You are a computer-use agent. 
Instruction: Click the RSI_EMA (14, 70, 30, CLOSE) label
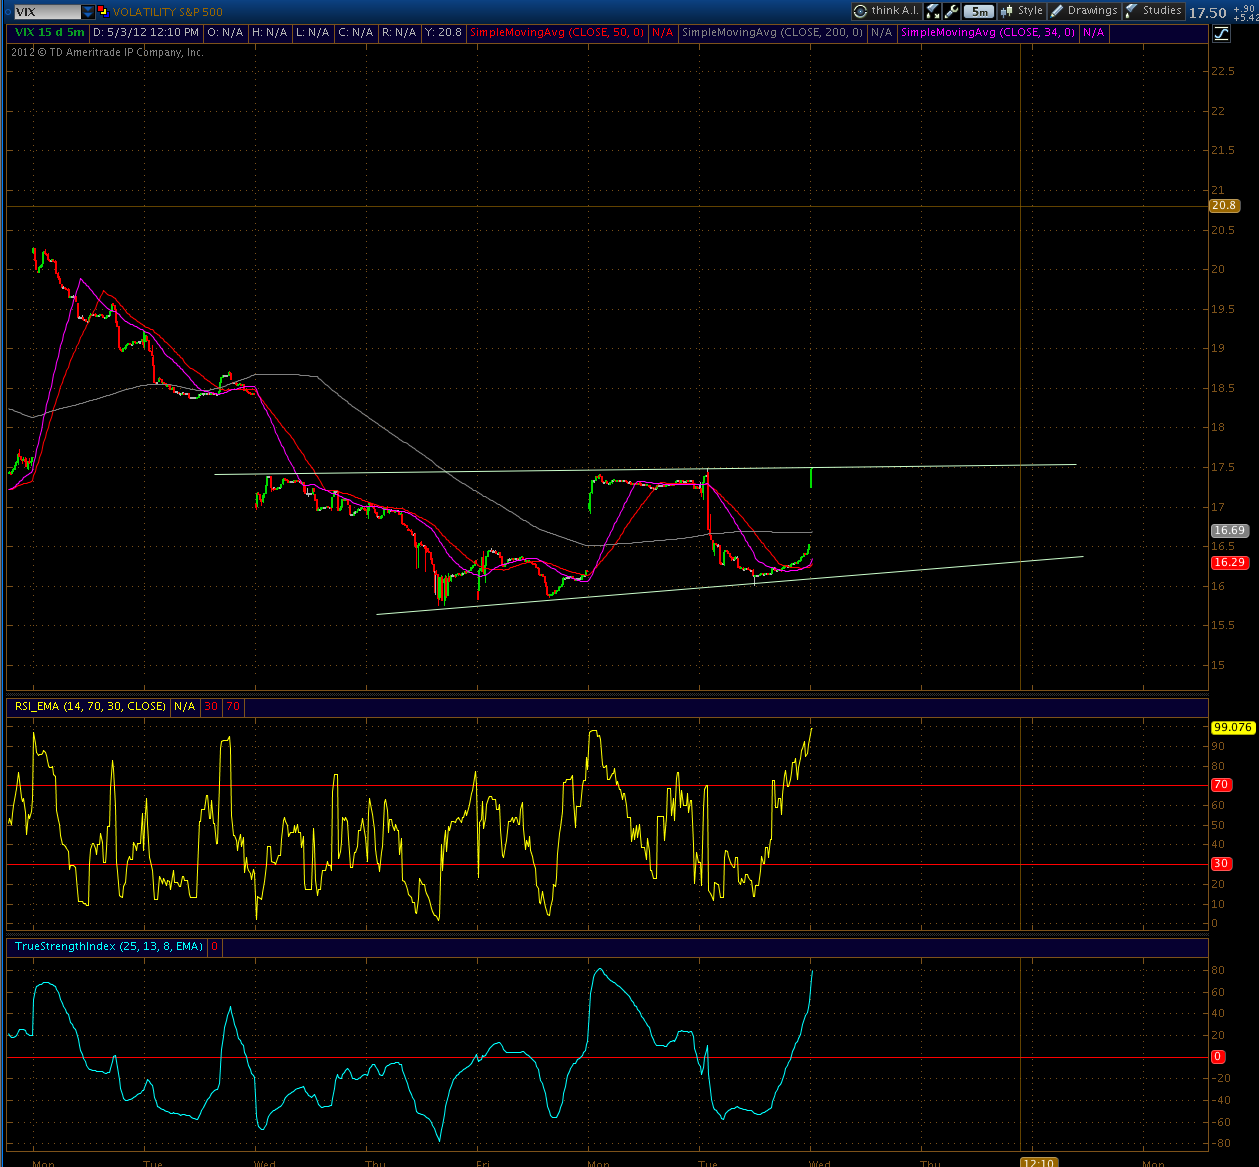coord(90,706)
